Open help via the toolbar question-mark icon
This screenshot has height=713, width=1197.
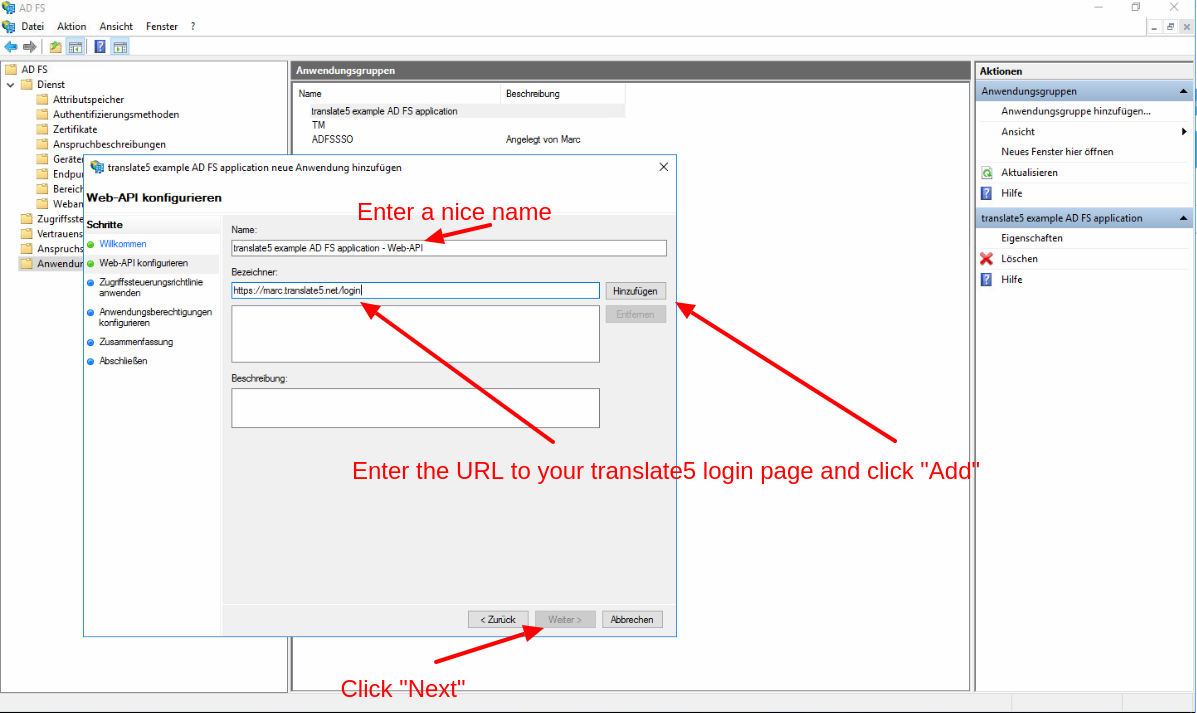pyautogui.click(x=100, y=47)
